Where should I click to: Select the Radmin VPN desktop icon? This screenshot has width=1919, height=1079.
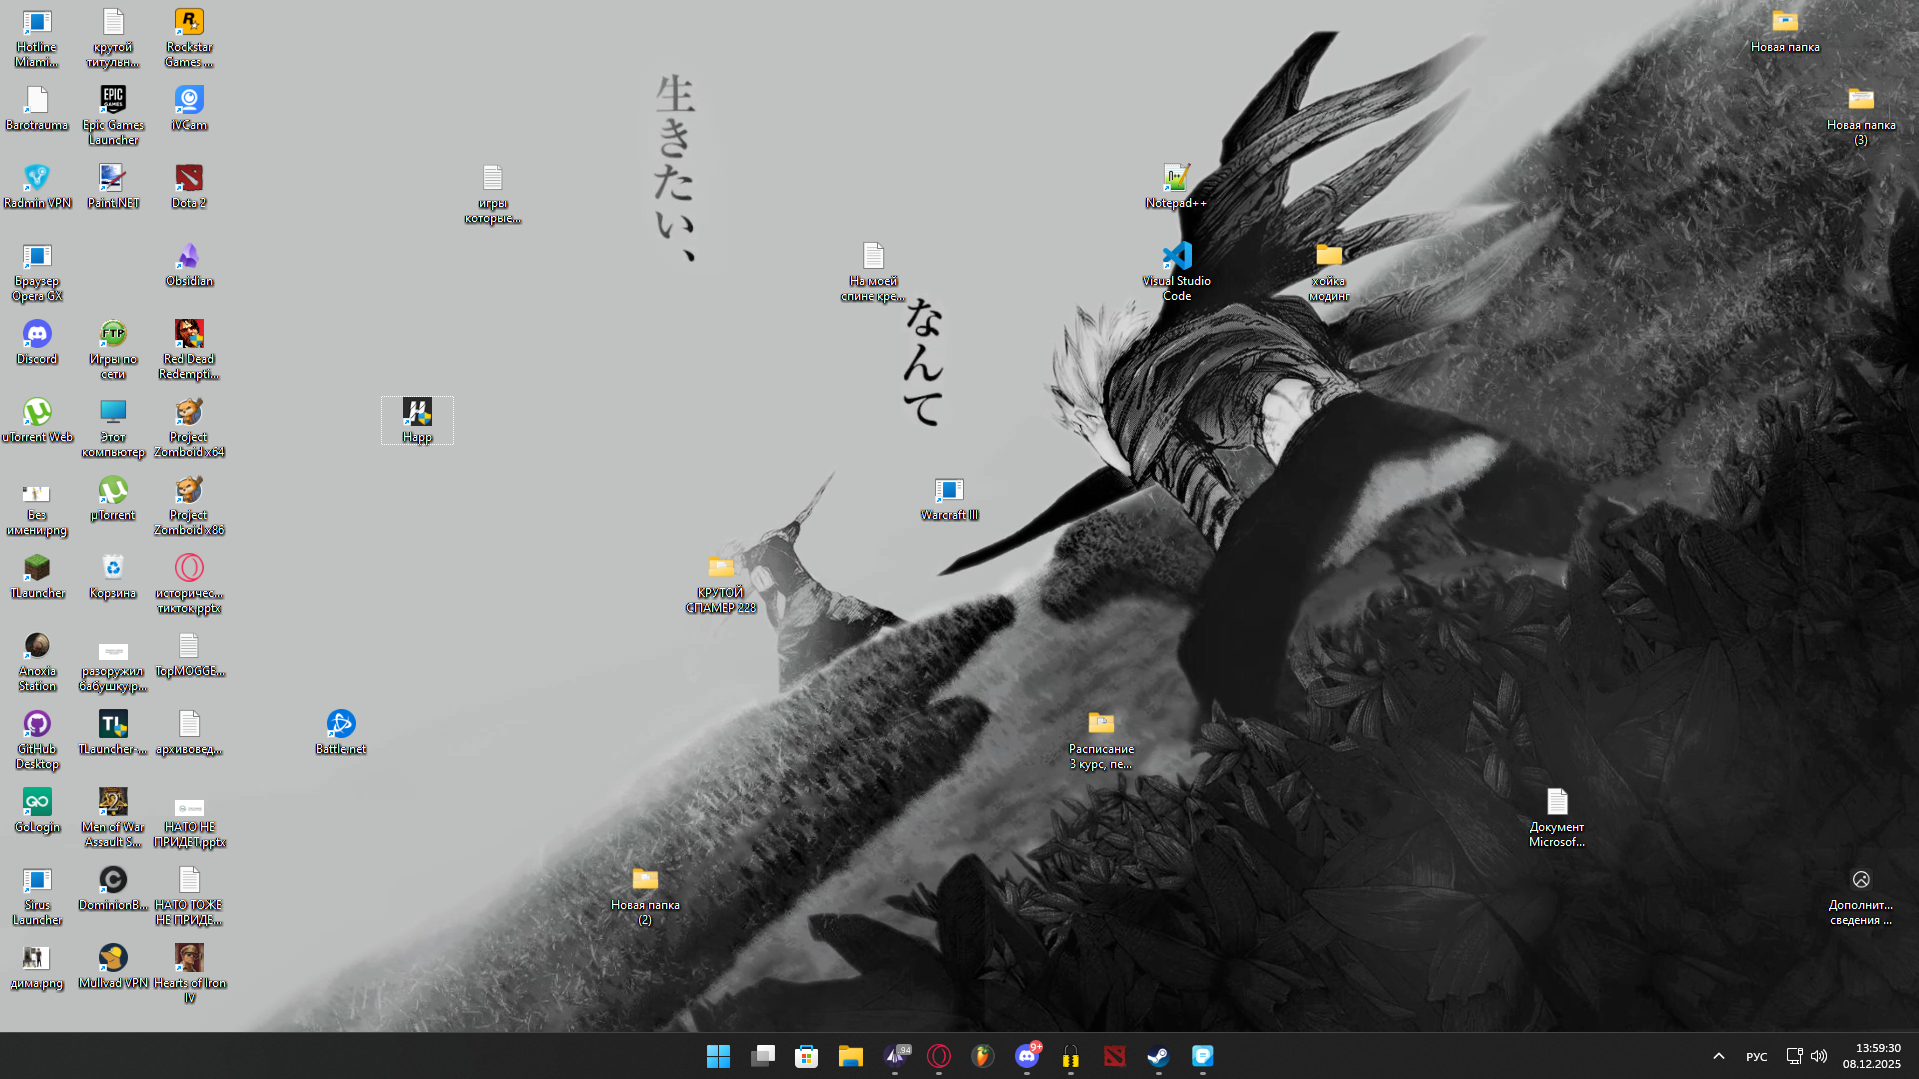[37, 187]
